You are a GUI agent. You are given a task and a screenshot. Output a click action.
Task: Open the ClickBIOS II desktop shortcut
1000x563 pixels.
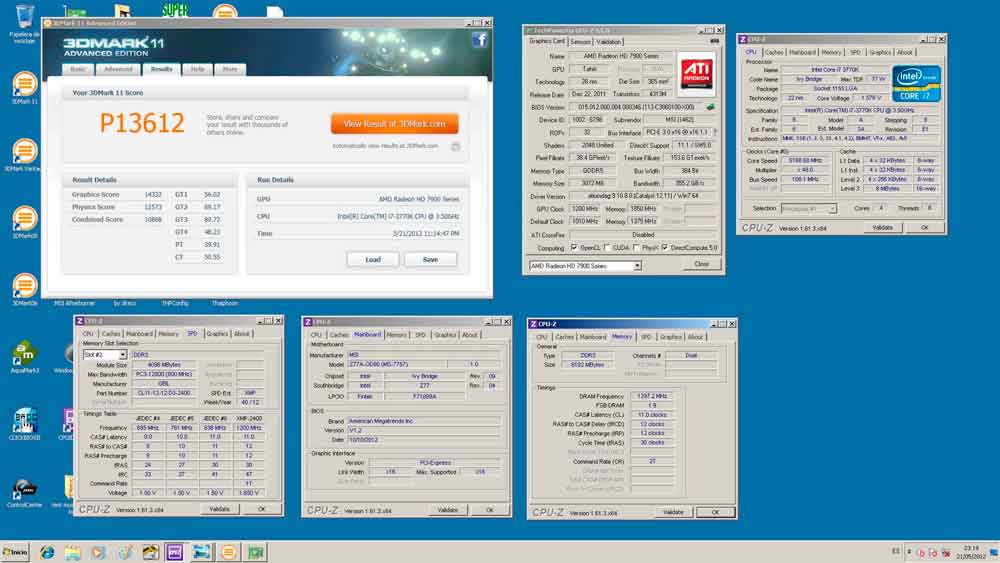(x=24, y=423)
